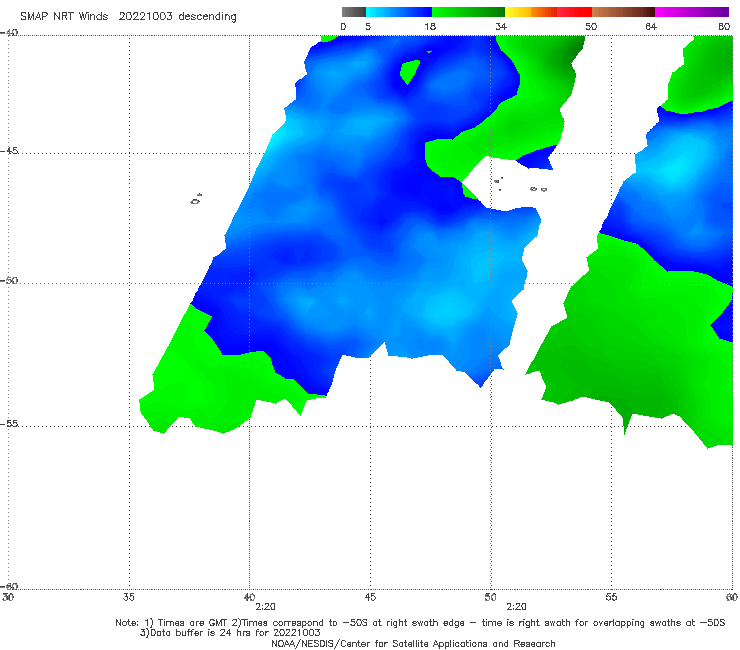Viewport: 740px width, 650px height.
Task: Click the green segment of the wind color bar
Action: click(x=468, y=12)
